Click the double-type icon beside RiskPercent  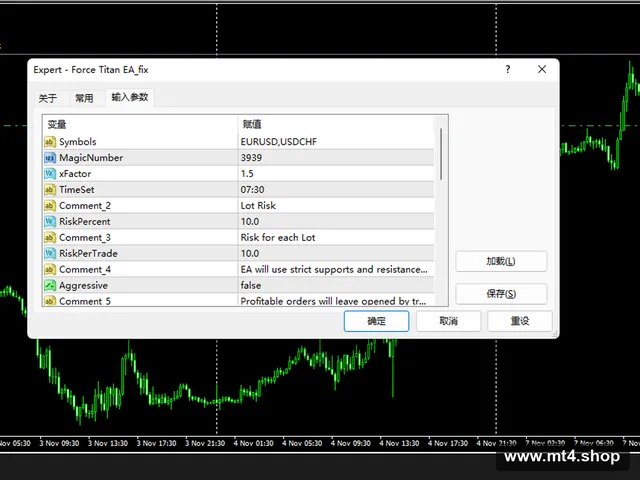50,222
